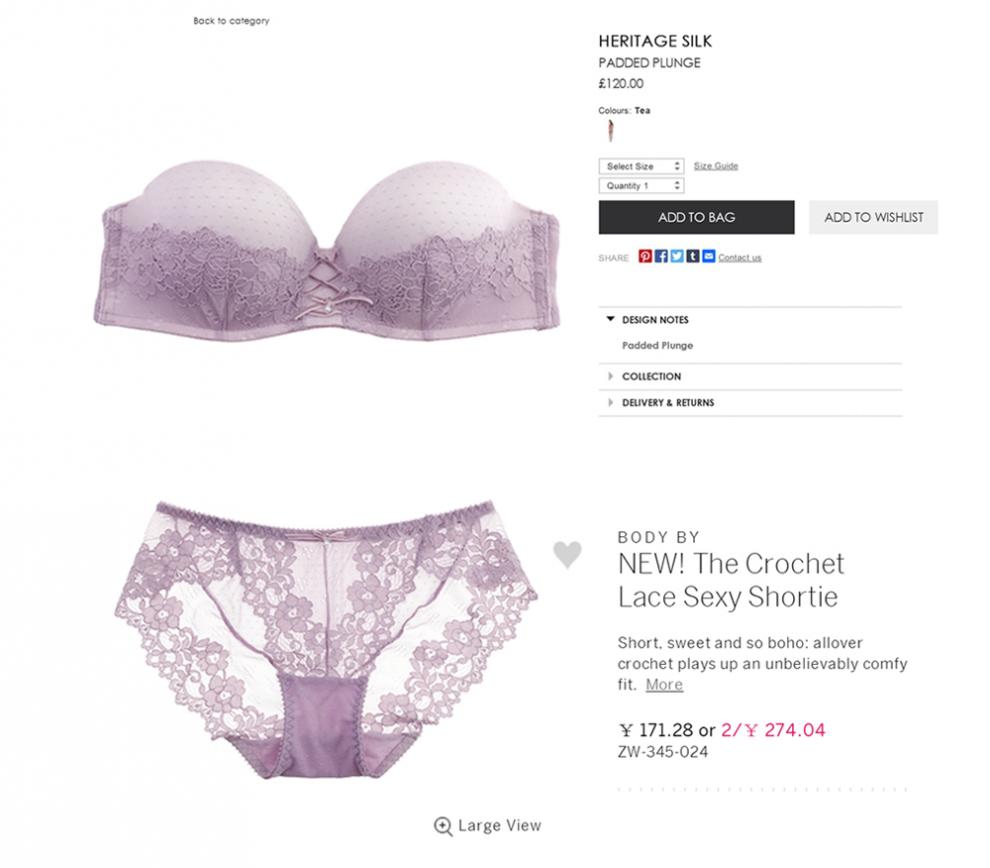The width and height of the screenshot is (990, 868).
Task: Click the email share icon
Action: (708, 256)
